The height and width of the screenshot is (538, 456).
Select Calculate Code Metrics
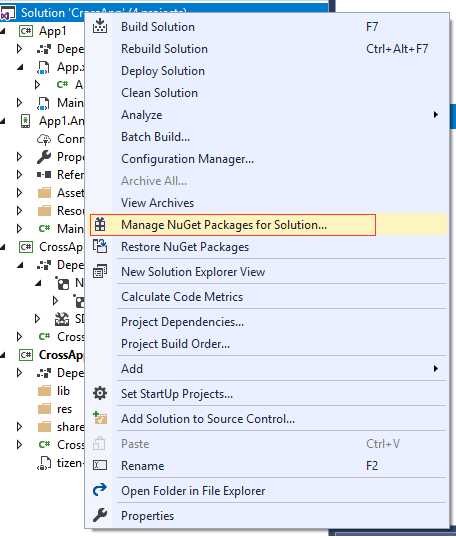182,297
